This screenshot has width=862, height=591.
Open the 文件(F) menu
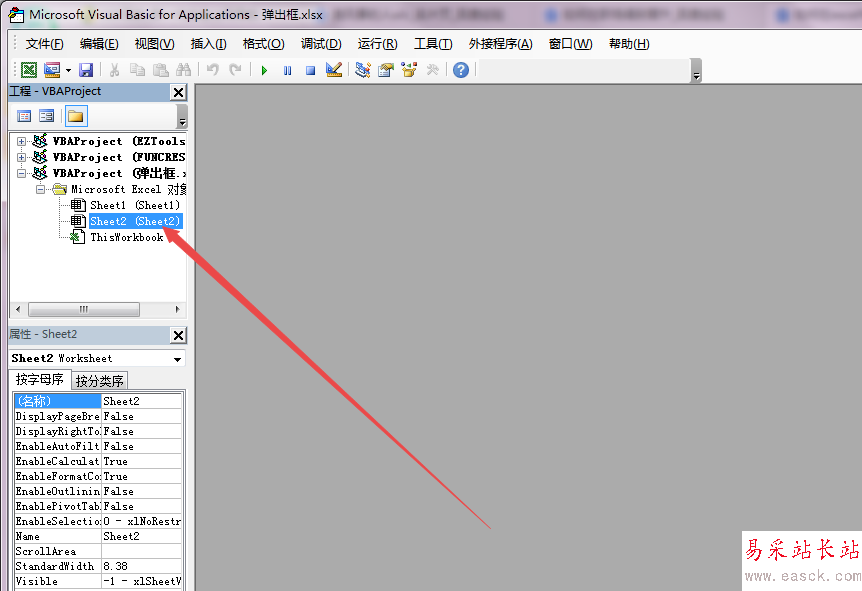click(x=45, y=44)
